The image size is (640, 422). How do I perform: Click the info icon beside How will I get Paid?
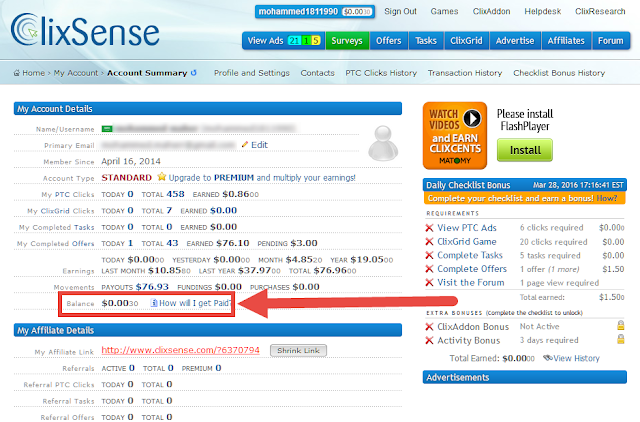[154, 303]
